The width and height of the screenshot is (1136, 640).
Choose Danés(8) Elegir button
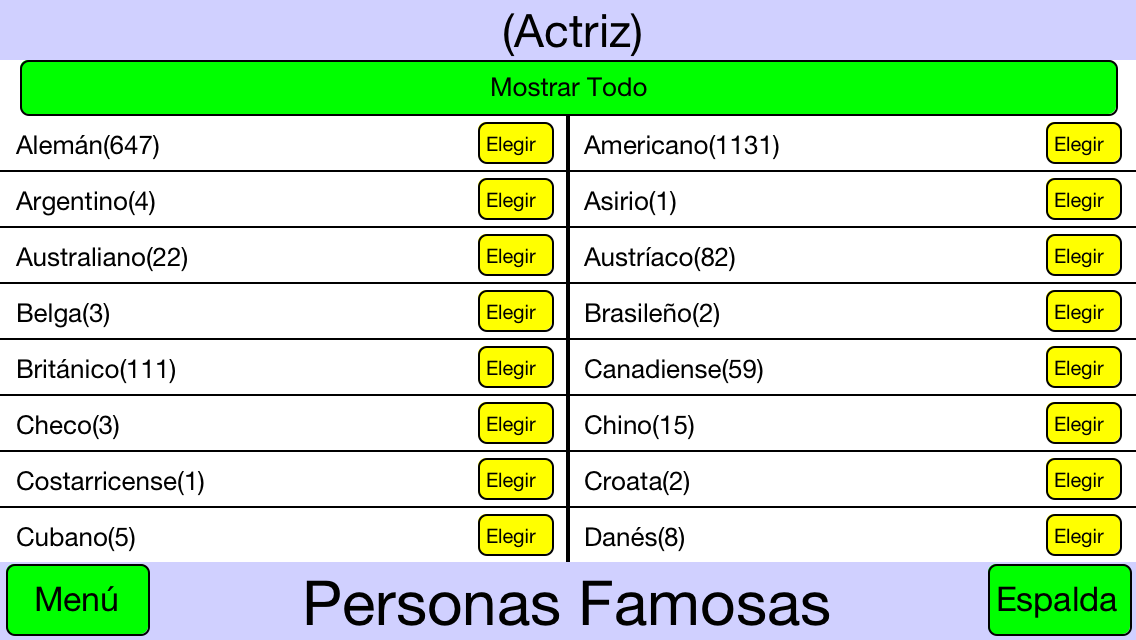[x=1084, y=535]
